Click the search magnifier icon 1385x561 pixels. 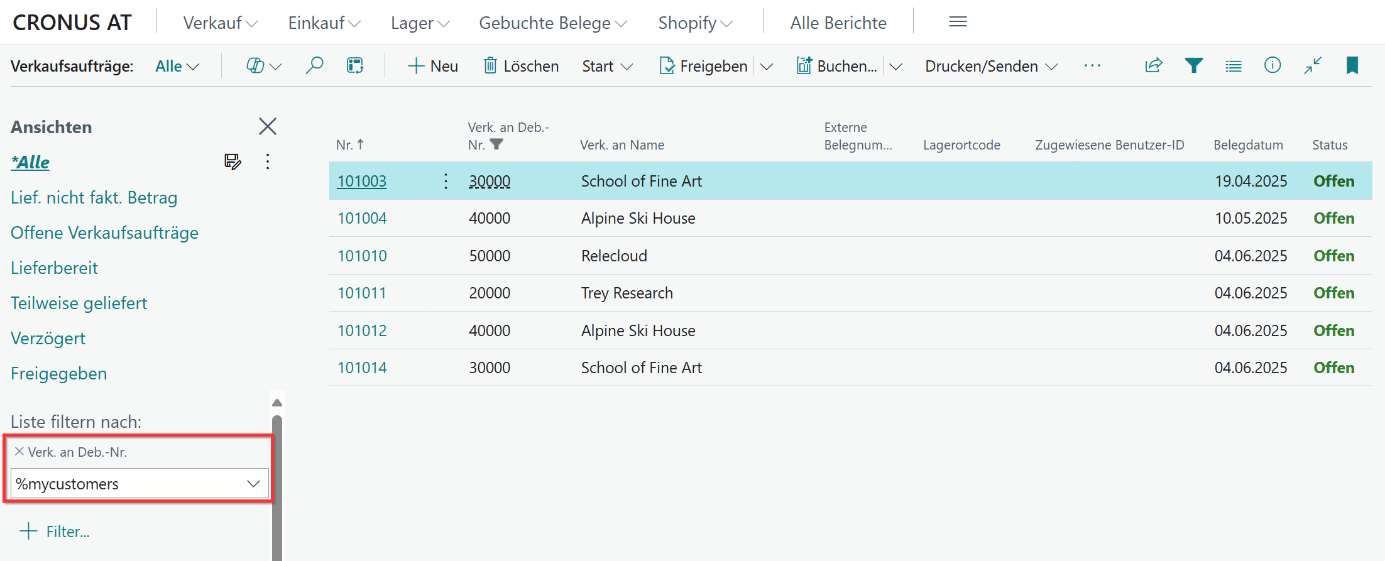point(314,66)
